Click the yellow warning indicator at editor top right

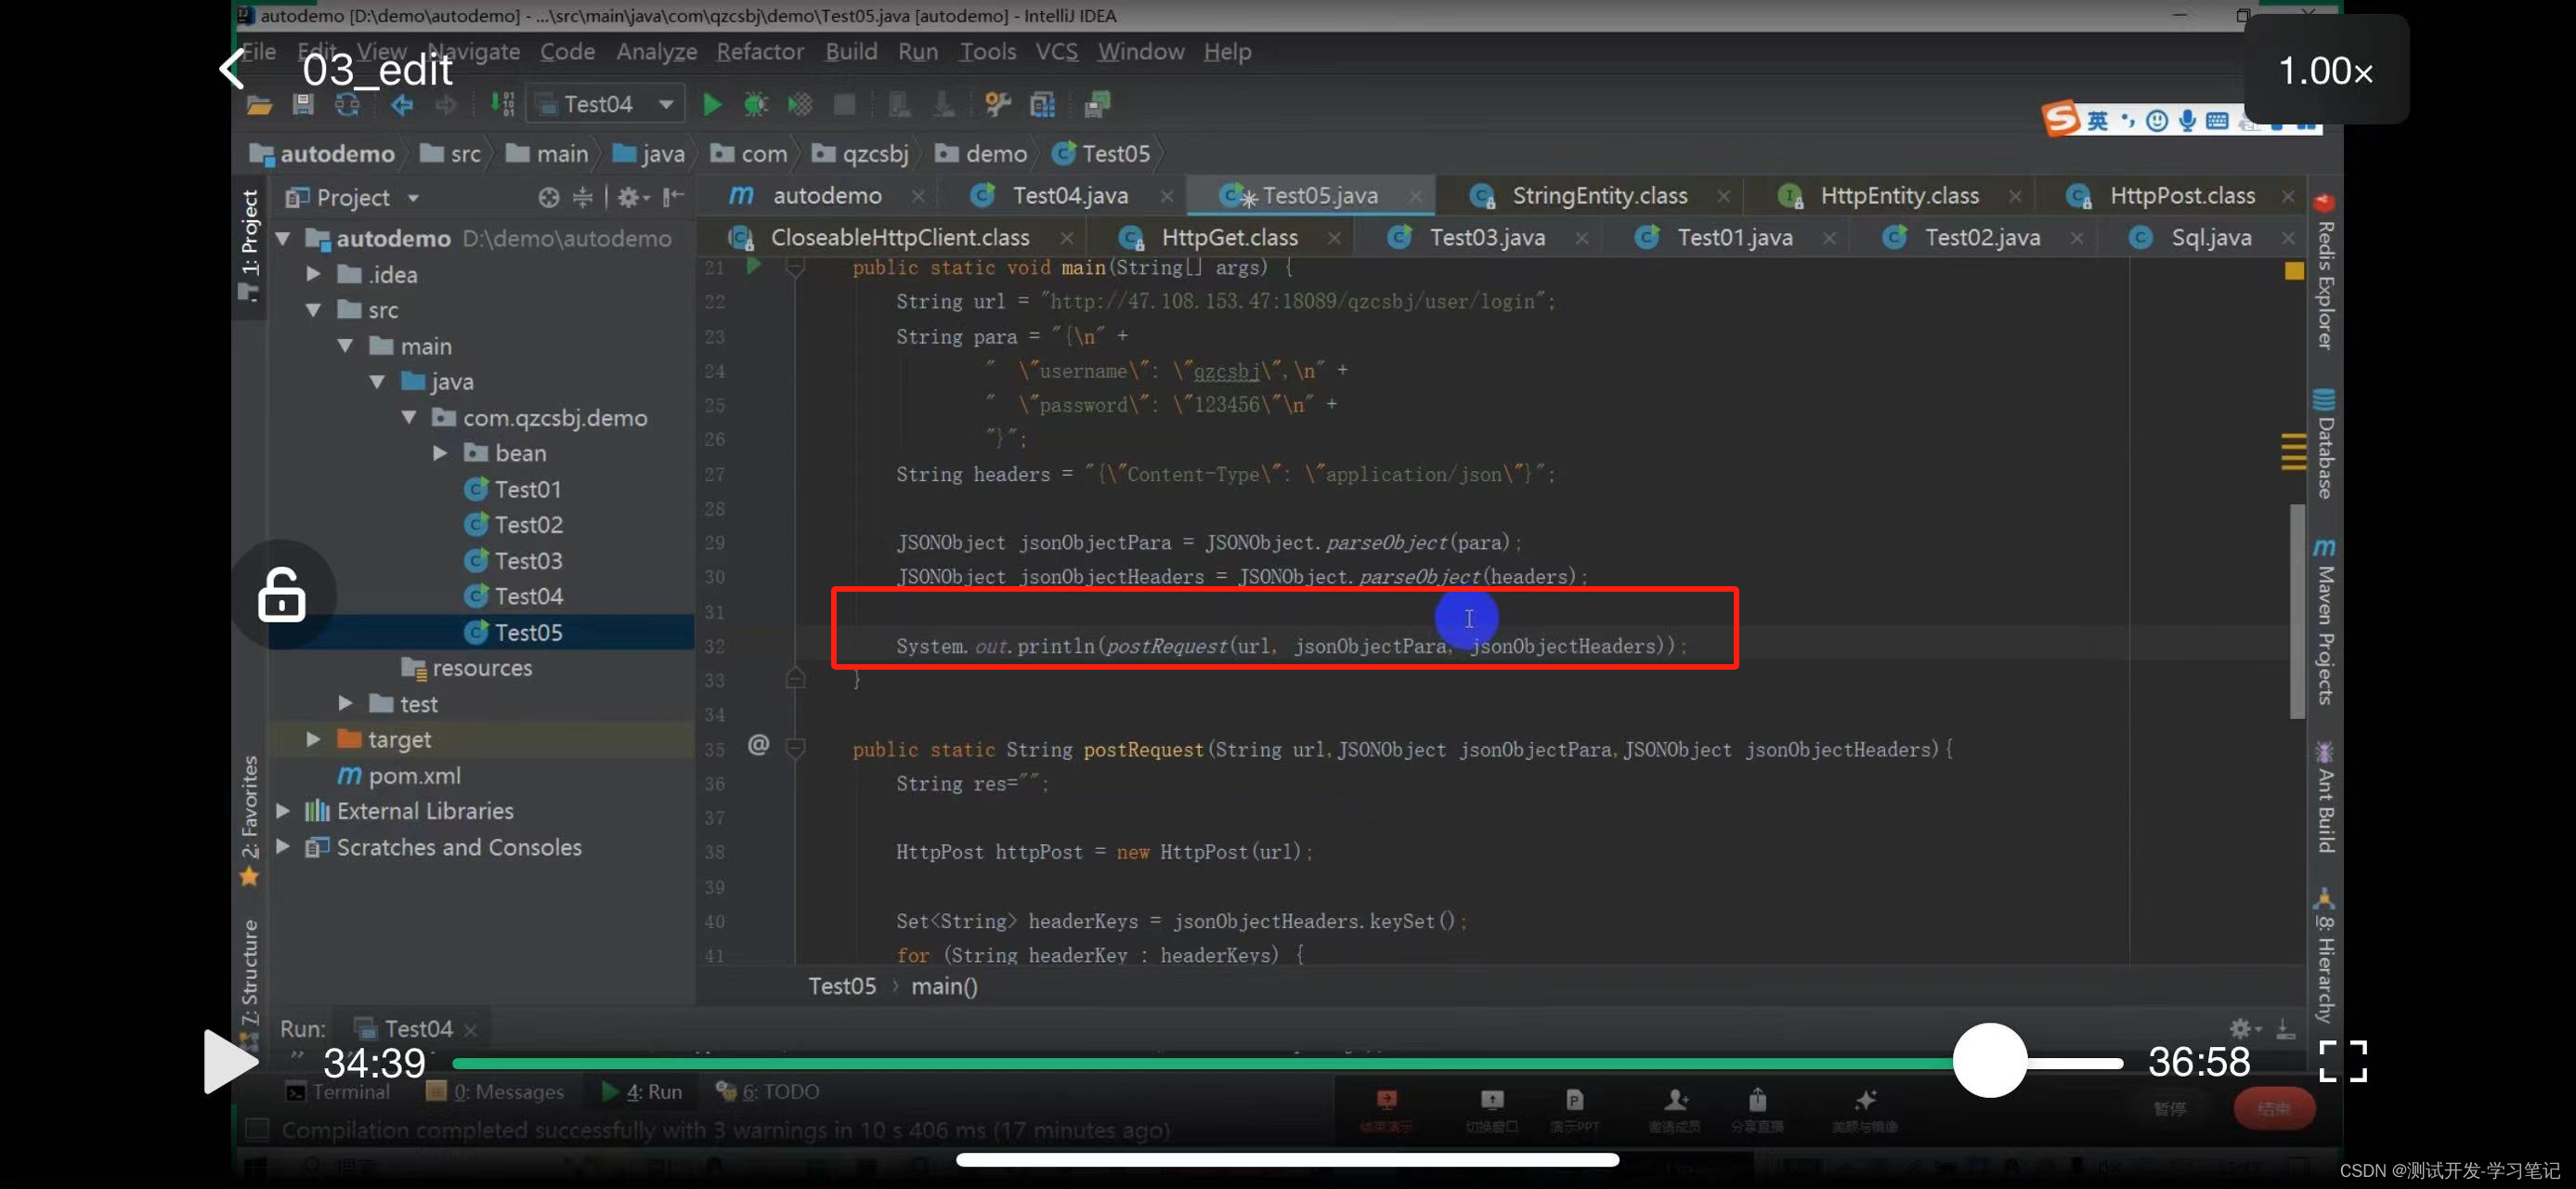click(2294, 270)
